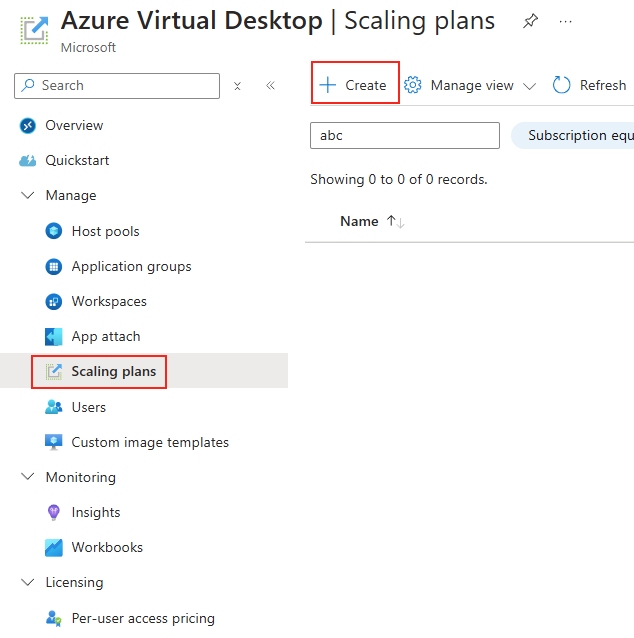Go to Quickstart
Screen dimensions: 634x638
[77, 161]
